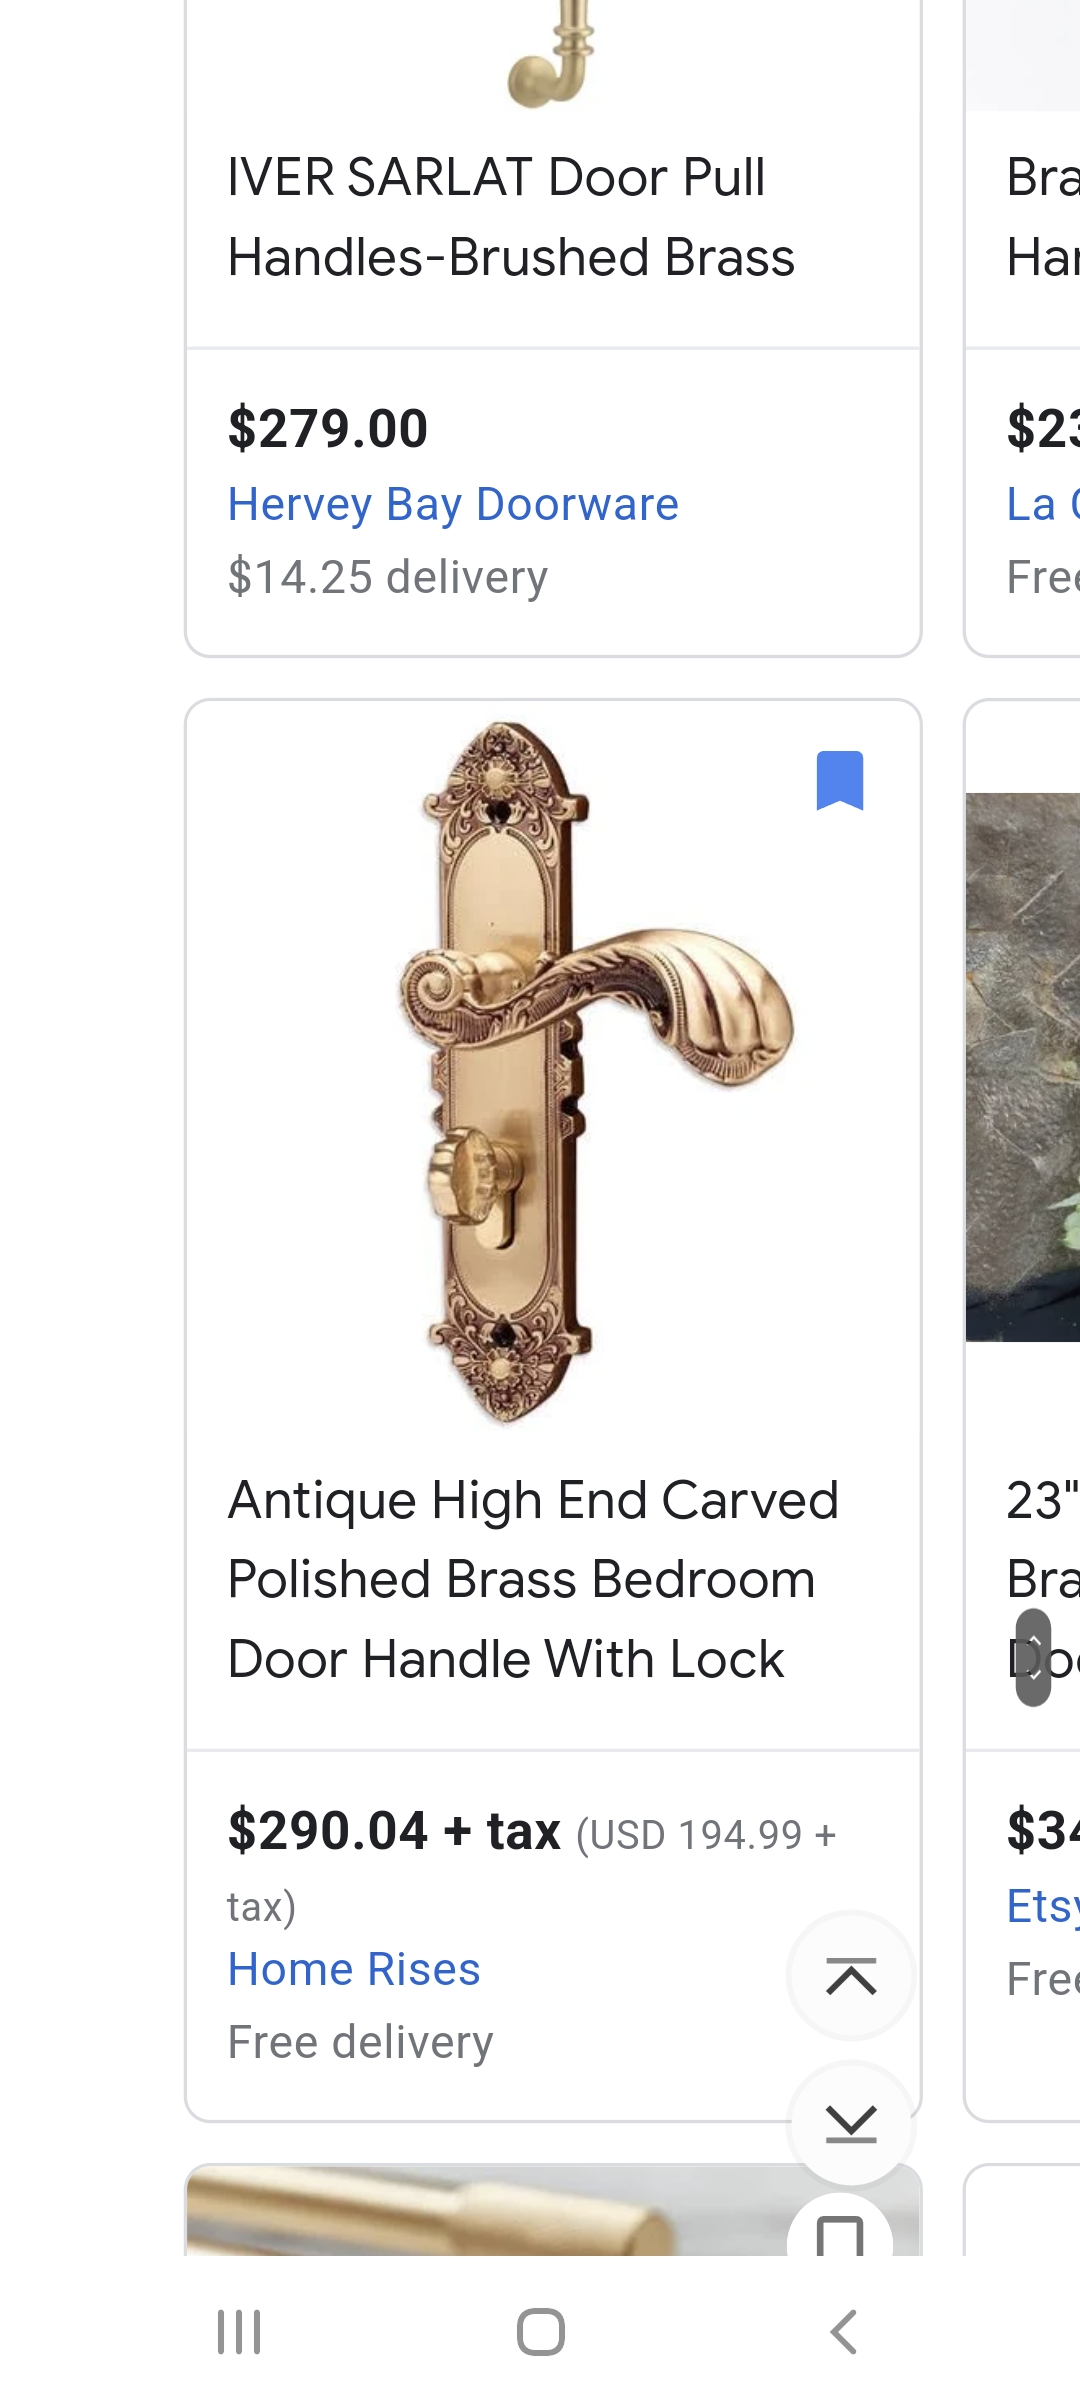Tap the jump-to-top arrow button
Image resolution: width=1080 pixels, height=2400 pixels.
click(x=851, y=1976)
